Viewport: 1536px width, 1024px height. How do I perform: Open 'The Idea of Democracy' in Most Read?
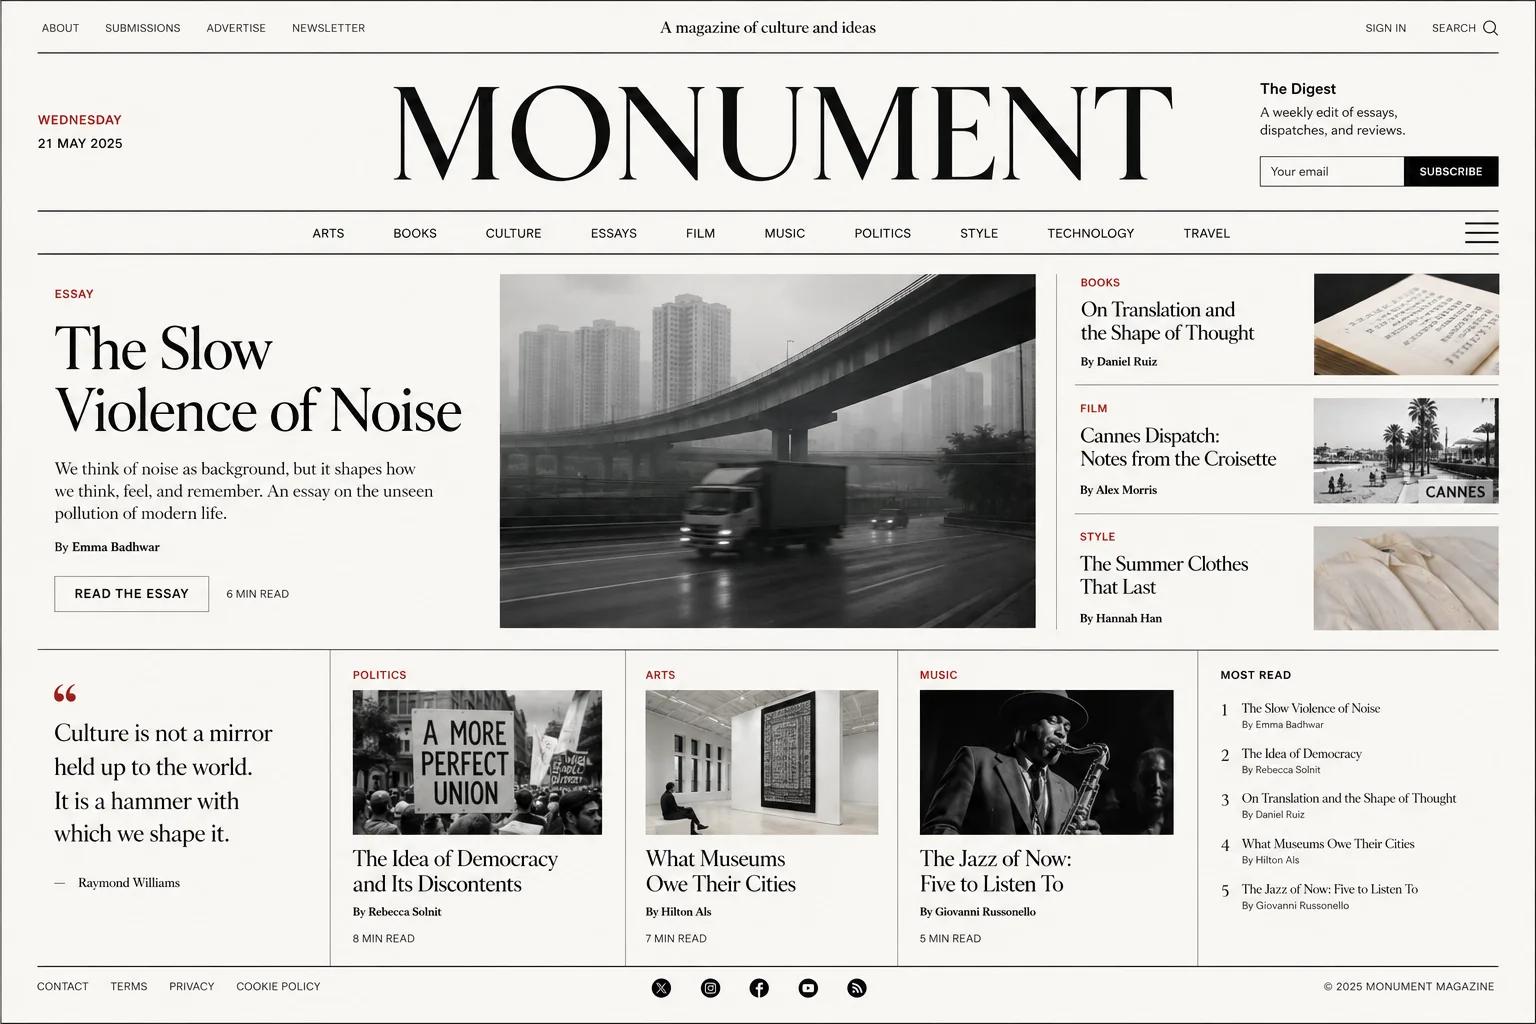pos(1301,753)
